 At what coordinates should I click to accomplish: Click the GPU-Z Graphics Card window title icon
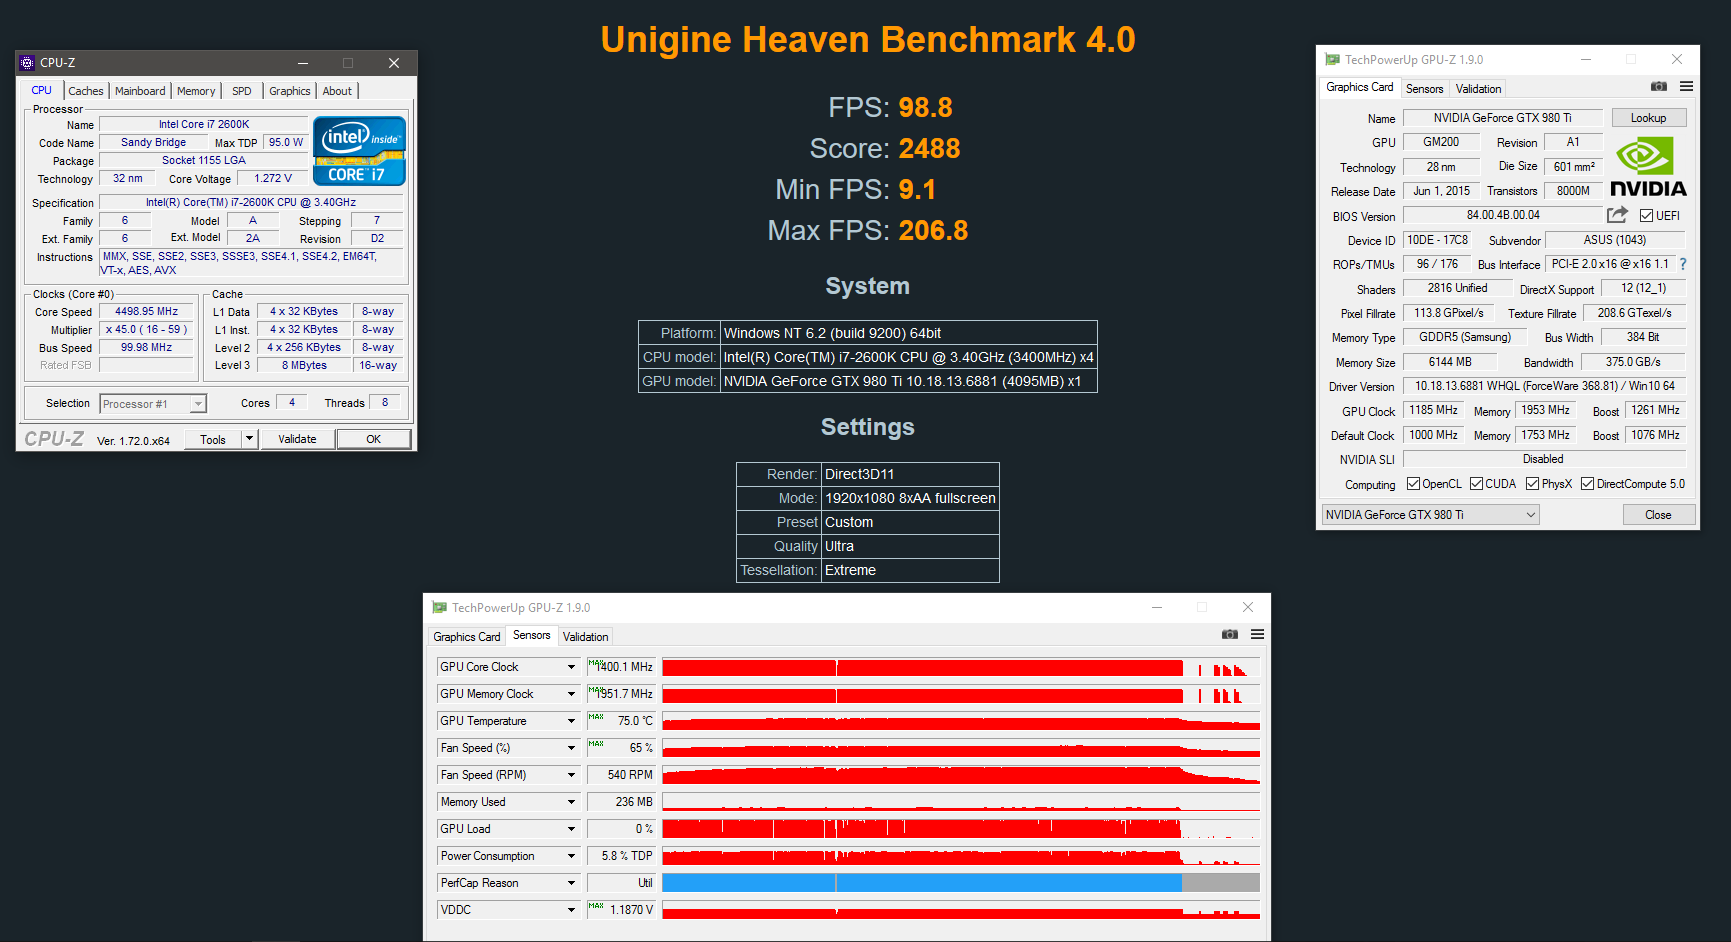coord(1332,60)
